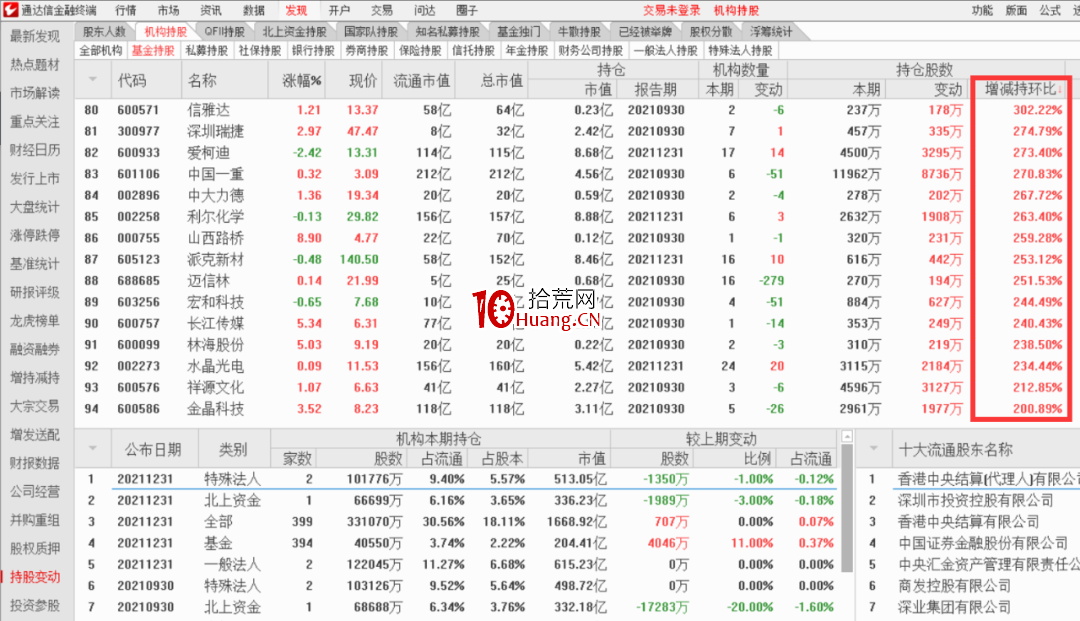
Task: Switch to the 国家队持股 tab
Action: [x=371, y=32]
